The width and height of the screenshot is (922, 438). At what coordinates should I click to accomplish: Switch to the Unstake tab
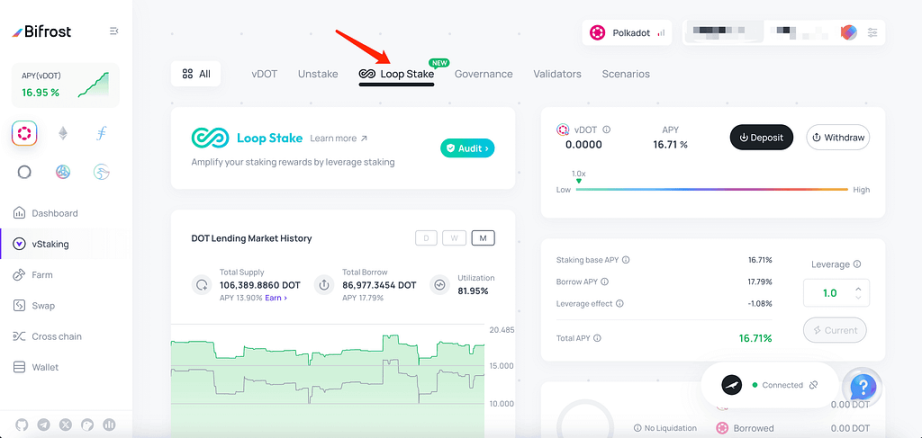pyautogui.click(x=318, y=74)
